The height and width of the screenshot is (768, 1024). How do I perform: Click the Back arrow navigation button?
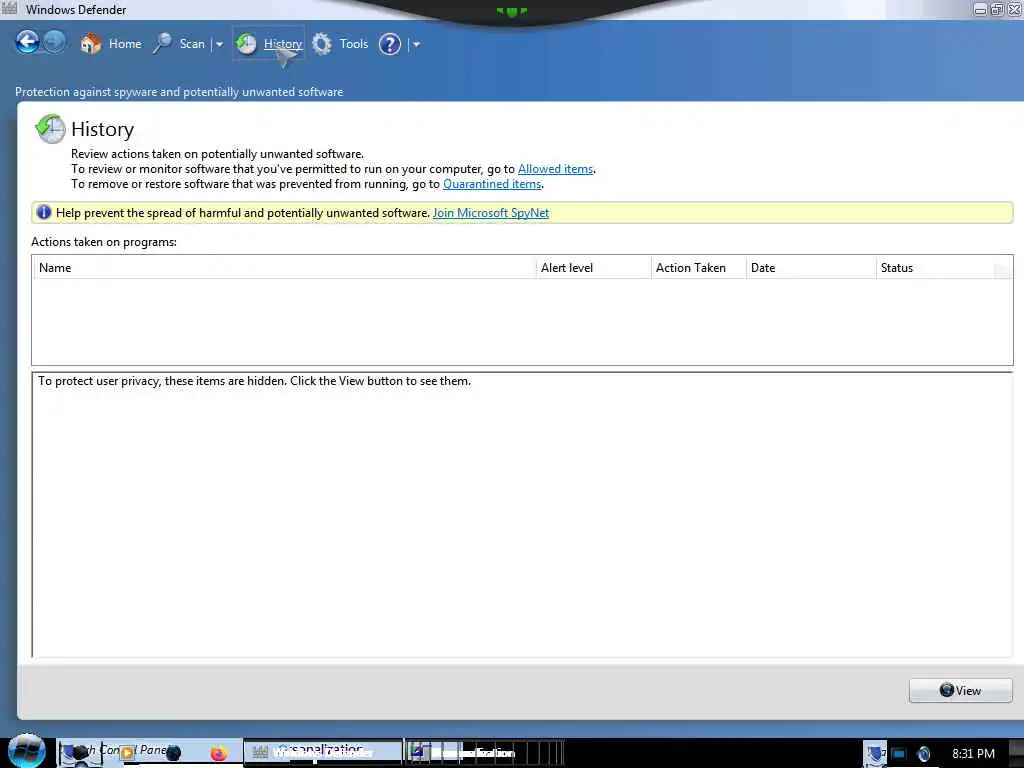[27, 42]
